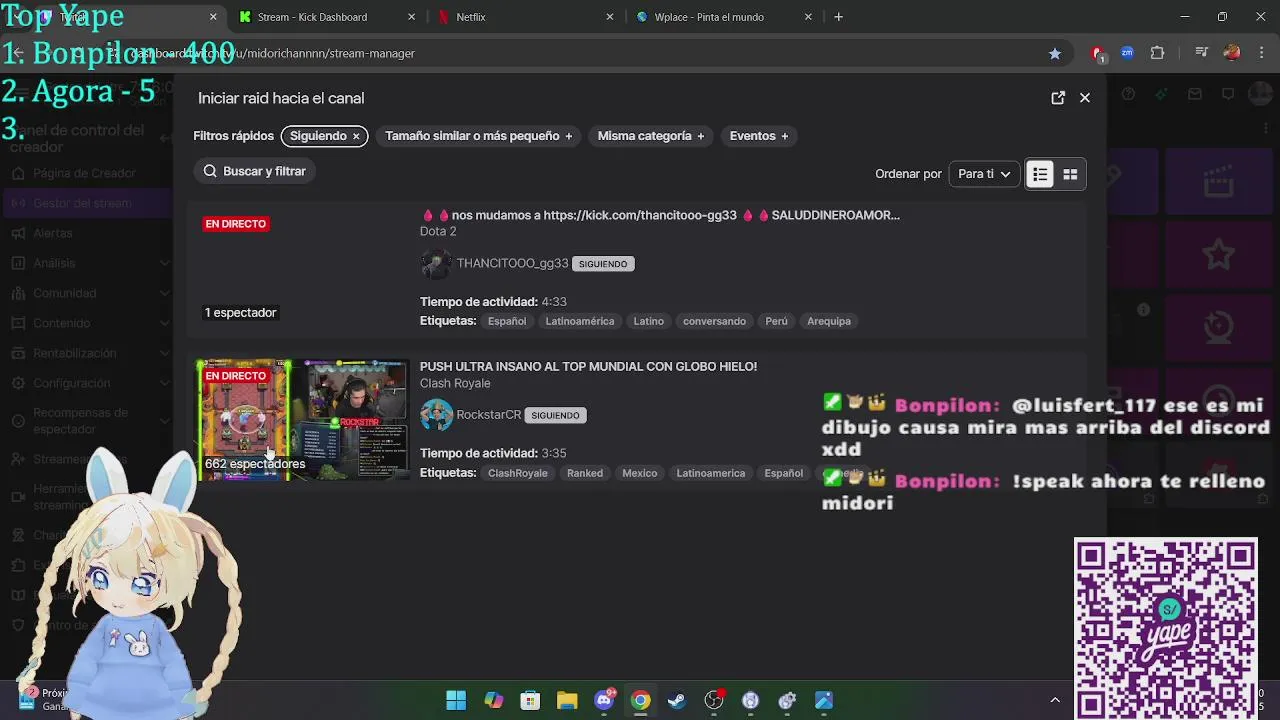Open the blue 'zm' extension icon
The width and height of the screenshot is (1280, 720).
[1127, 53]
